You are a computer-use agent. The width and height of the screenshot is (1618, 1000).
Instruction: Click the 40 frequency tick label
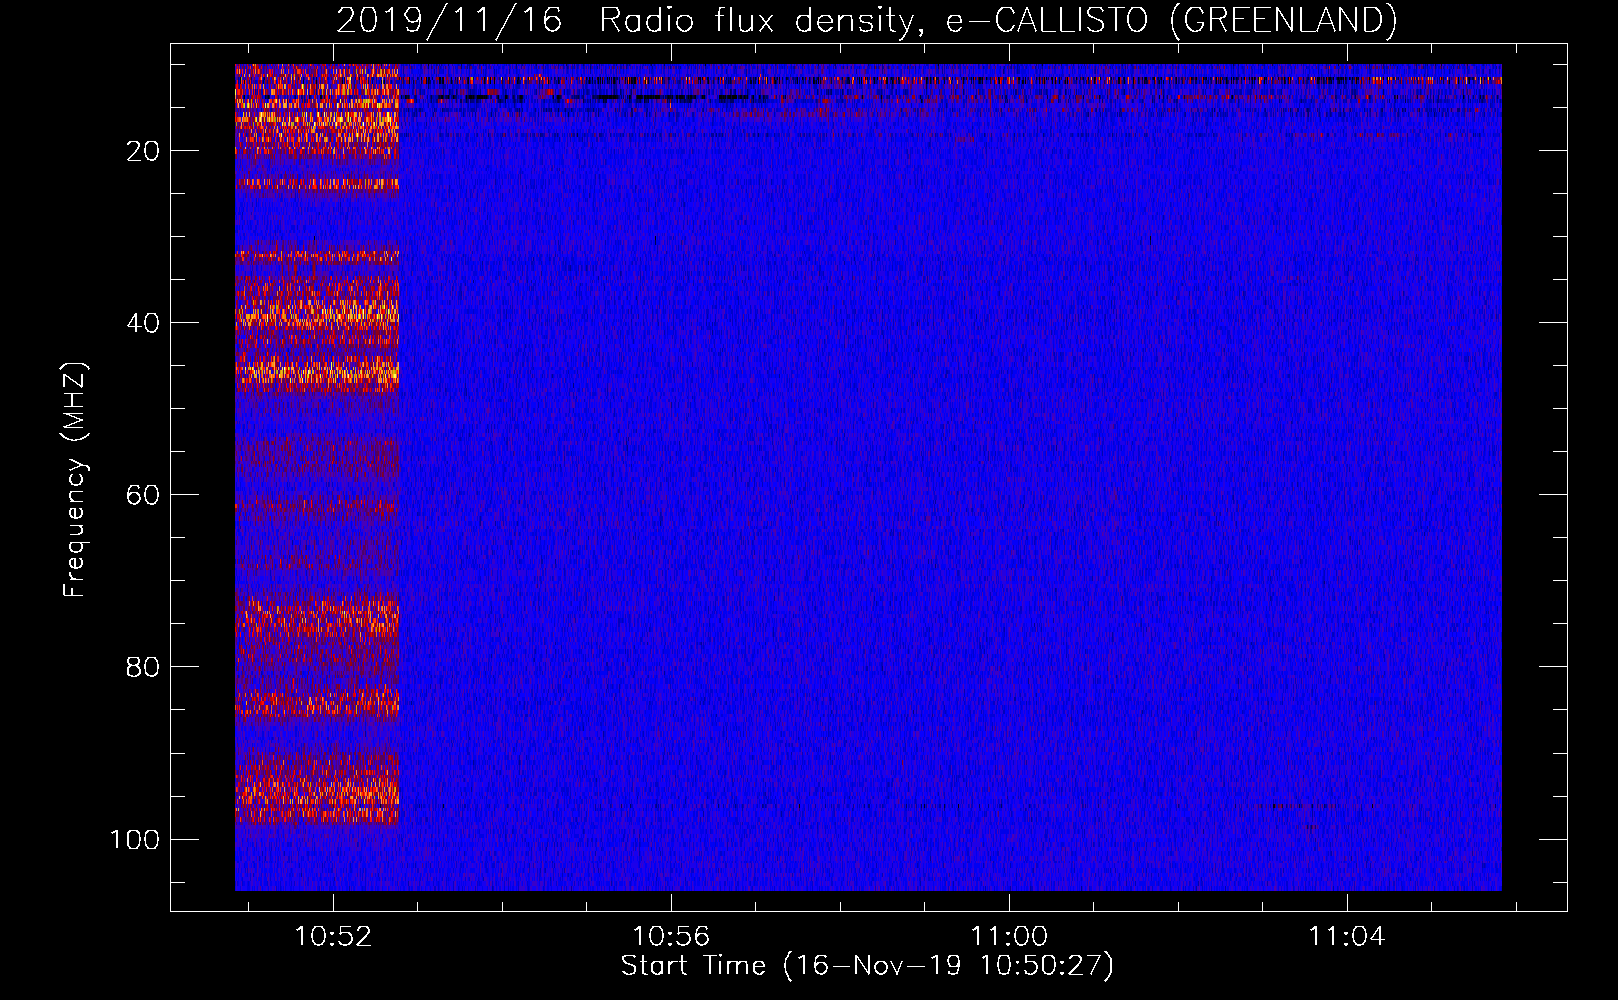(143, 323)
